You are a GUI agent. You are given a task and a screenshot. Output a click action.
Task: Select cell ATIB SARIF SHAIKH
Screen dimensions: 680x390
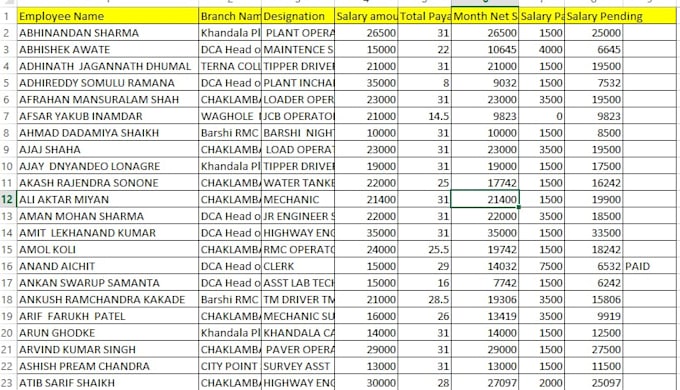click(108, 383)
